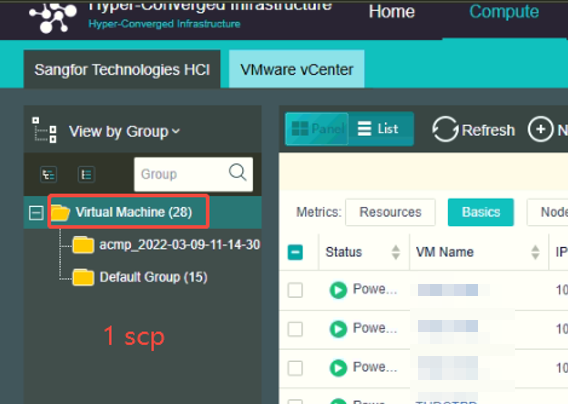568x404 pixels.
Task: Select the Node metrics button
Action: coord(548,212)
